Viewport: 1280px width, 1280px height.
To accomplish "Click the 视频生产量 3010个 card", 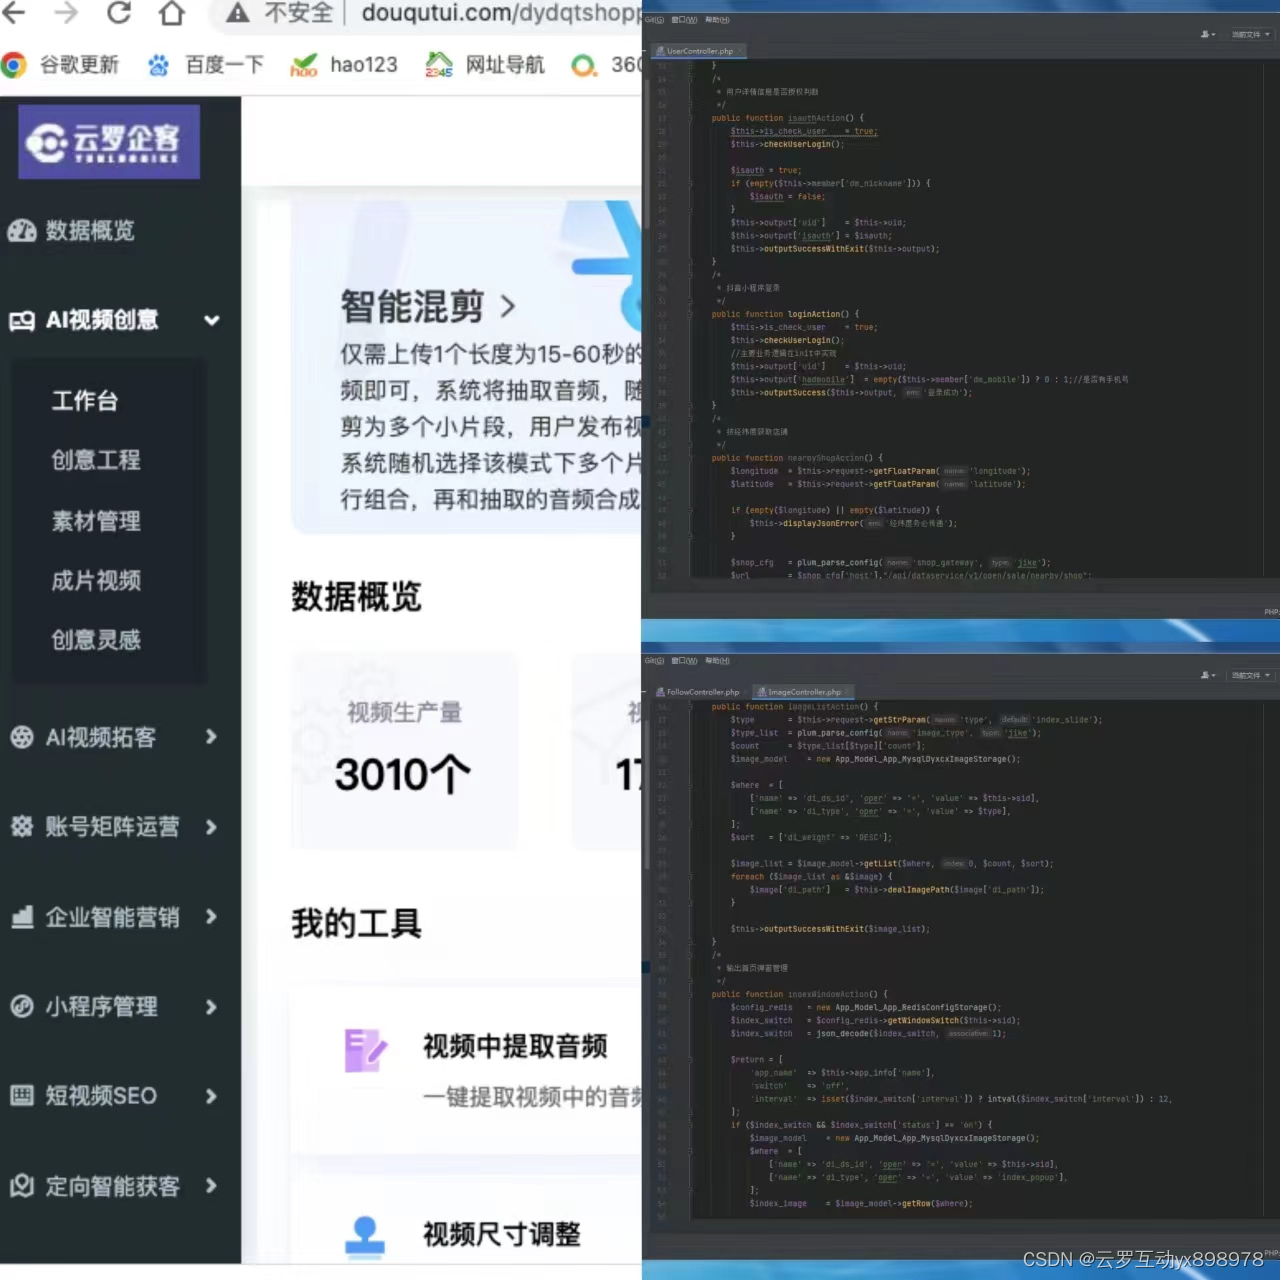I will pos(405,752).
